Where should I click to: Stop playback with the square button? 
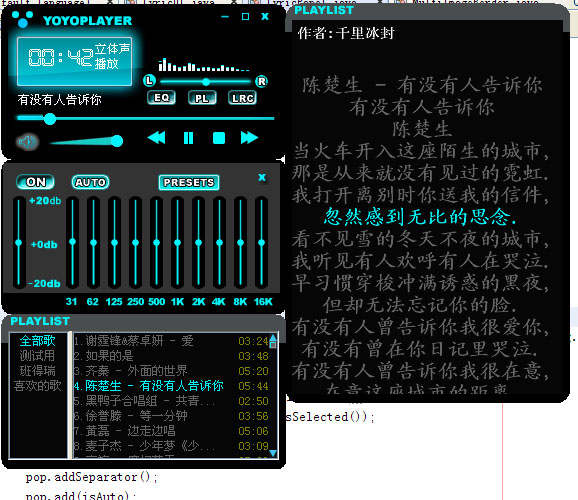tap(219, 138)
